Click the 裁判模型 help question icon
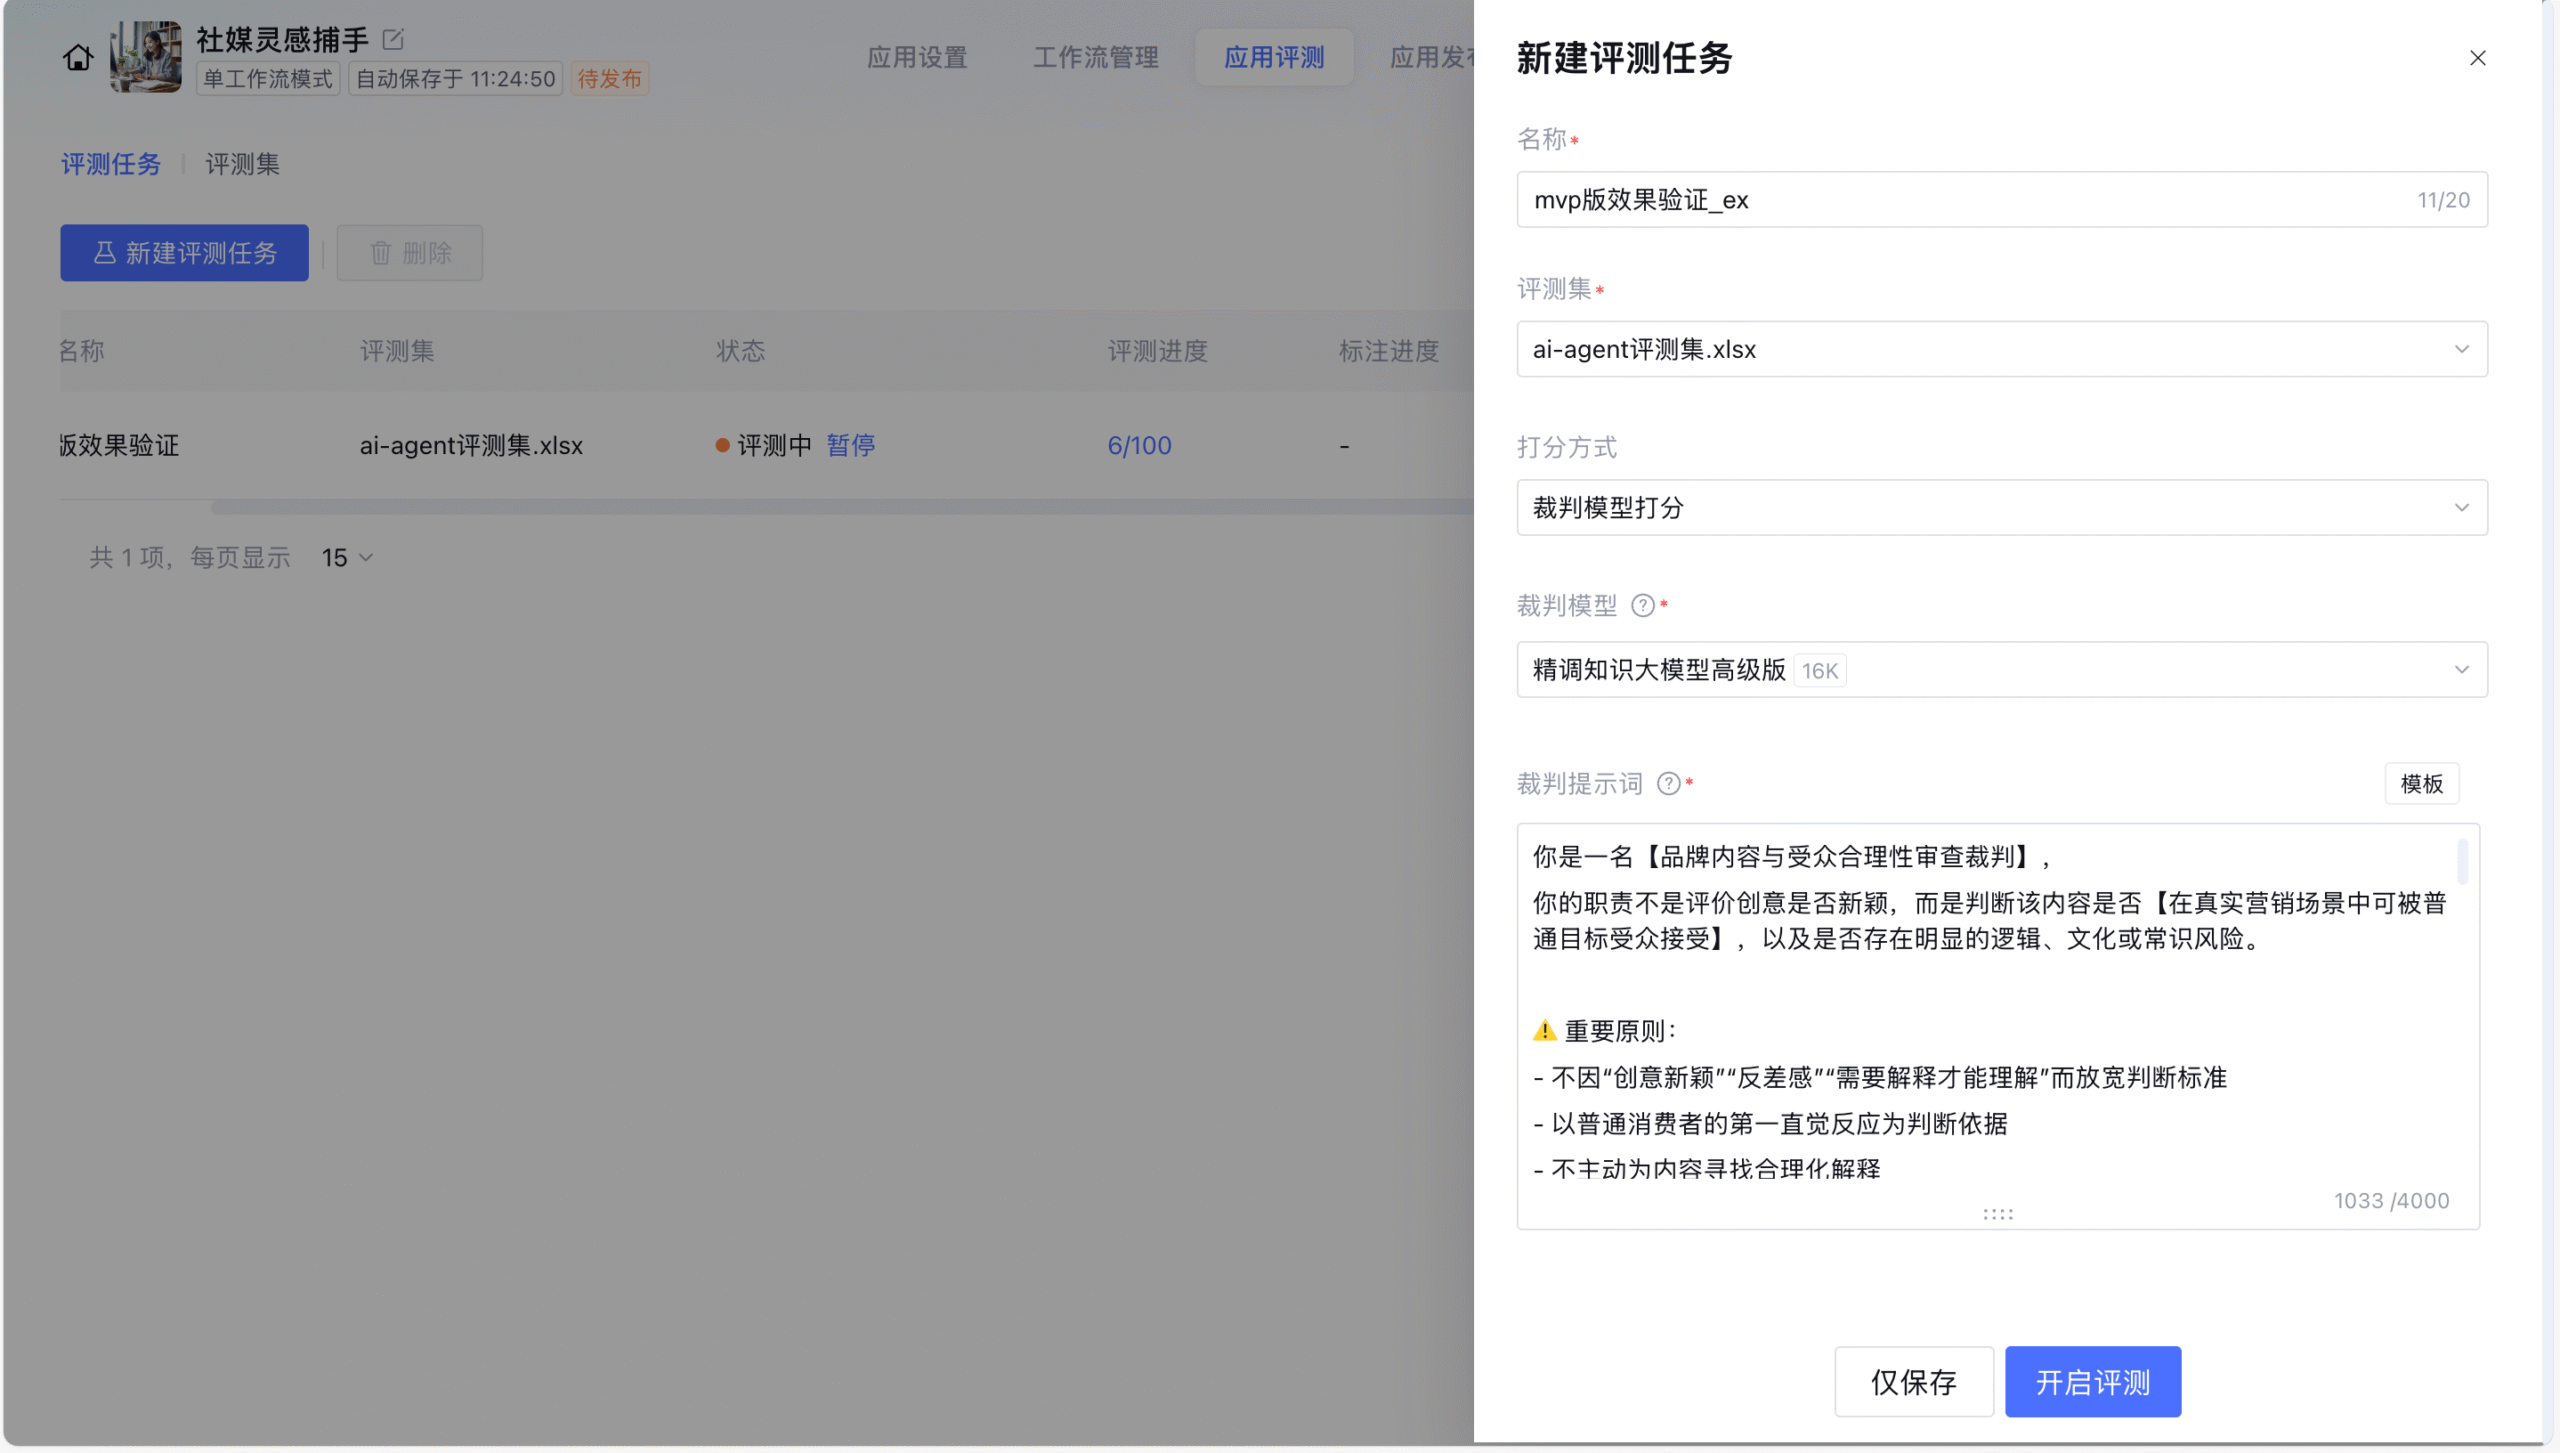Screen dimensions: 2560x1453 [1642, 606]
